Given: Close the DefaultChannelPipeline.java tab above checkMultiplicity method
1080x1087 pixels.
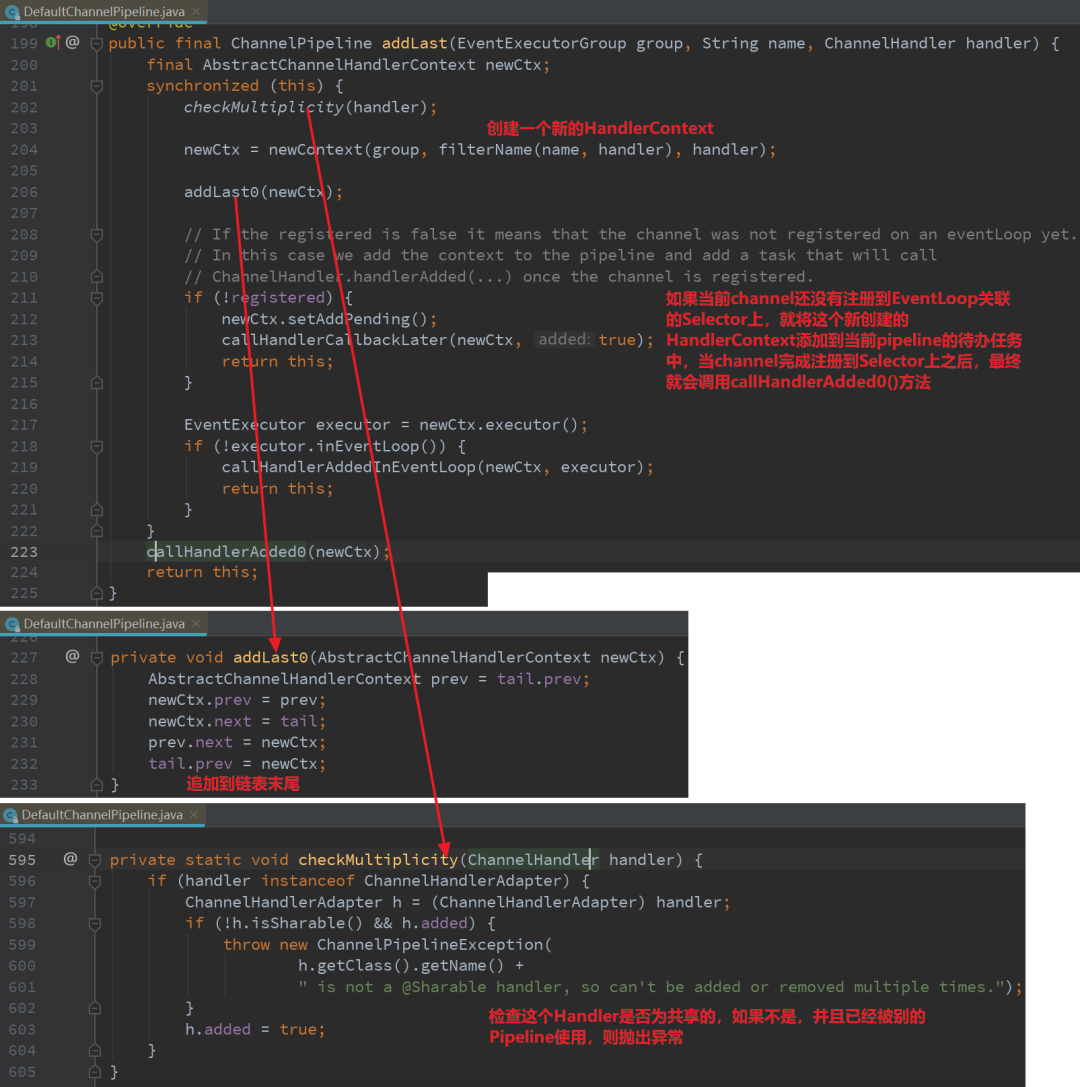Looking at the screenshot, I should [194, 815].
